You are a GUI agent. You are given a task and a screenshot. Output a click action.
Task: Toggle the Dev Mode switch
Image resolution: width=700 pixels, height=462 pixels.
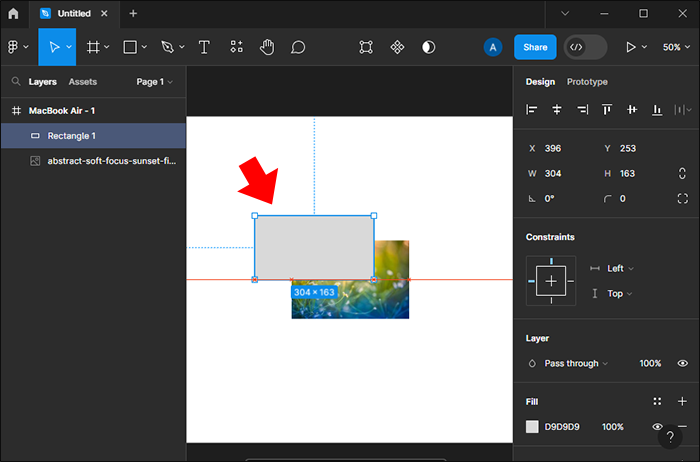pos(585,47)
